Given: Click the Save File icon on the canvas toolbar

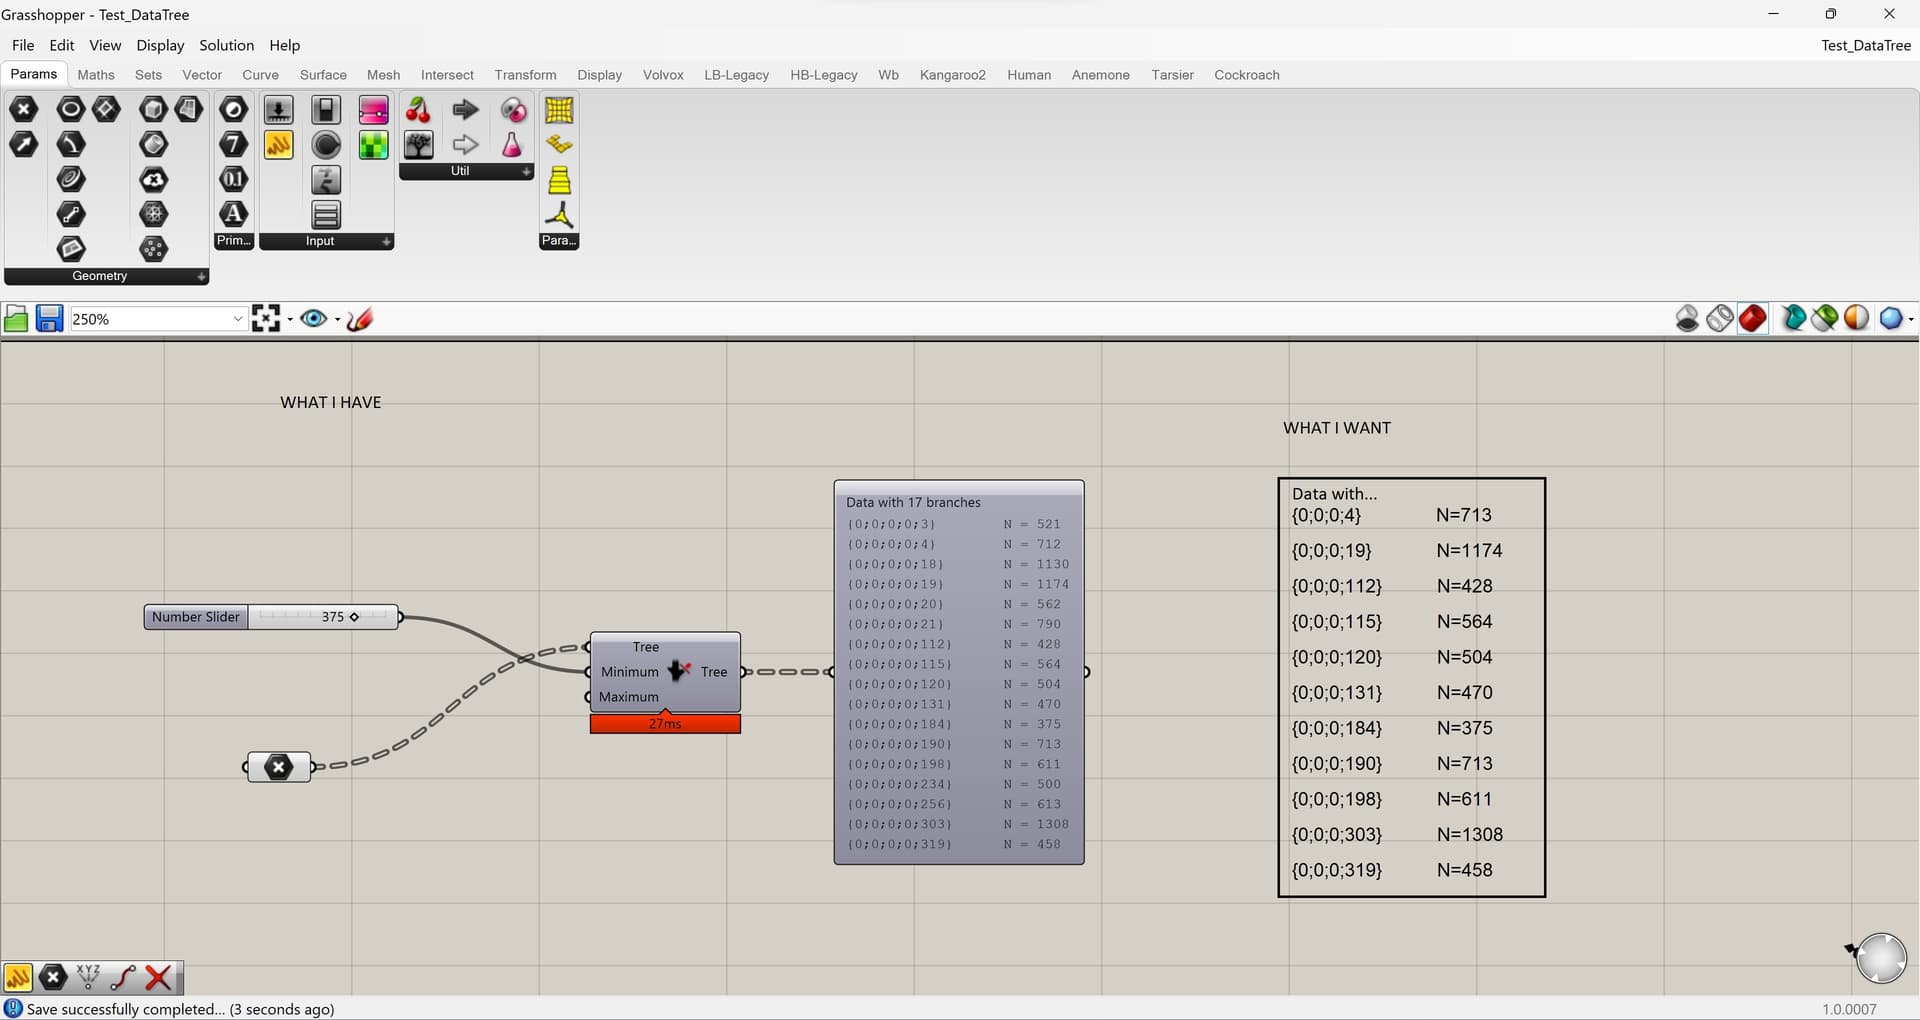Looking at the screenshot, I should [49, 318].
